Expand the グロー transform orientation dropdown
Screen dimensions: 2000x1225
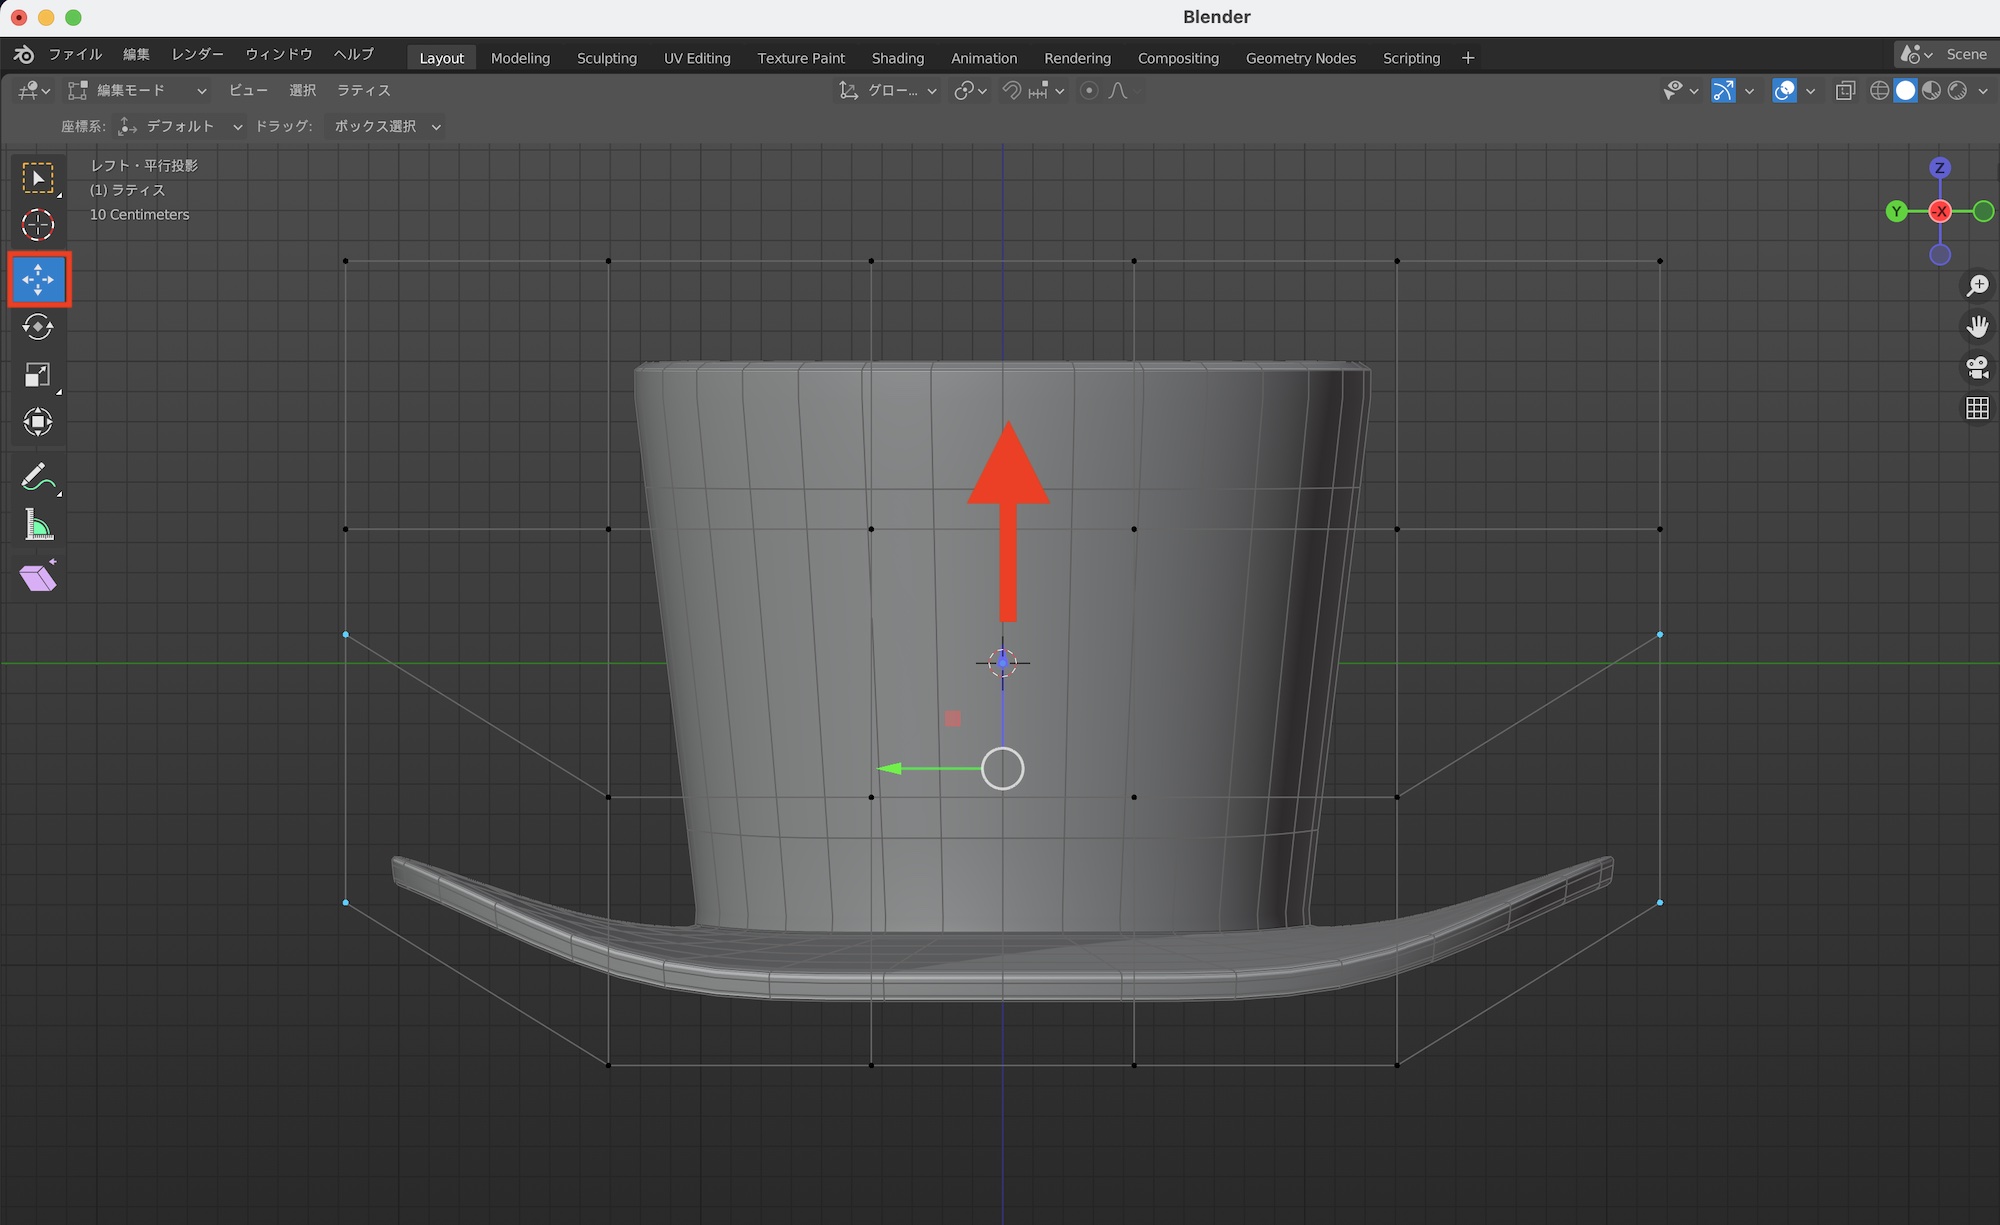tap(888, 91)
